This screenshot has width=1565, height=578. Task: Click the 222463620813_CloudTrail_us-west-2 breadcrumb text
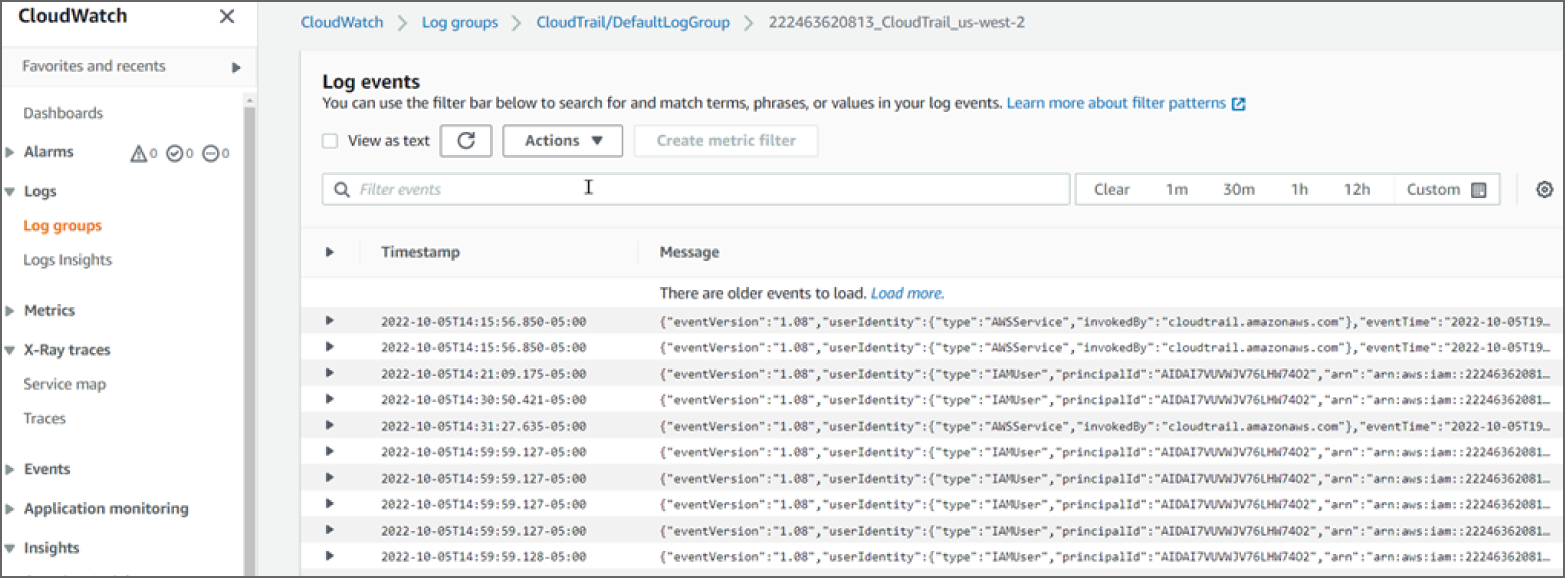(896, 22)
